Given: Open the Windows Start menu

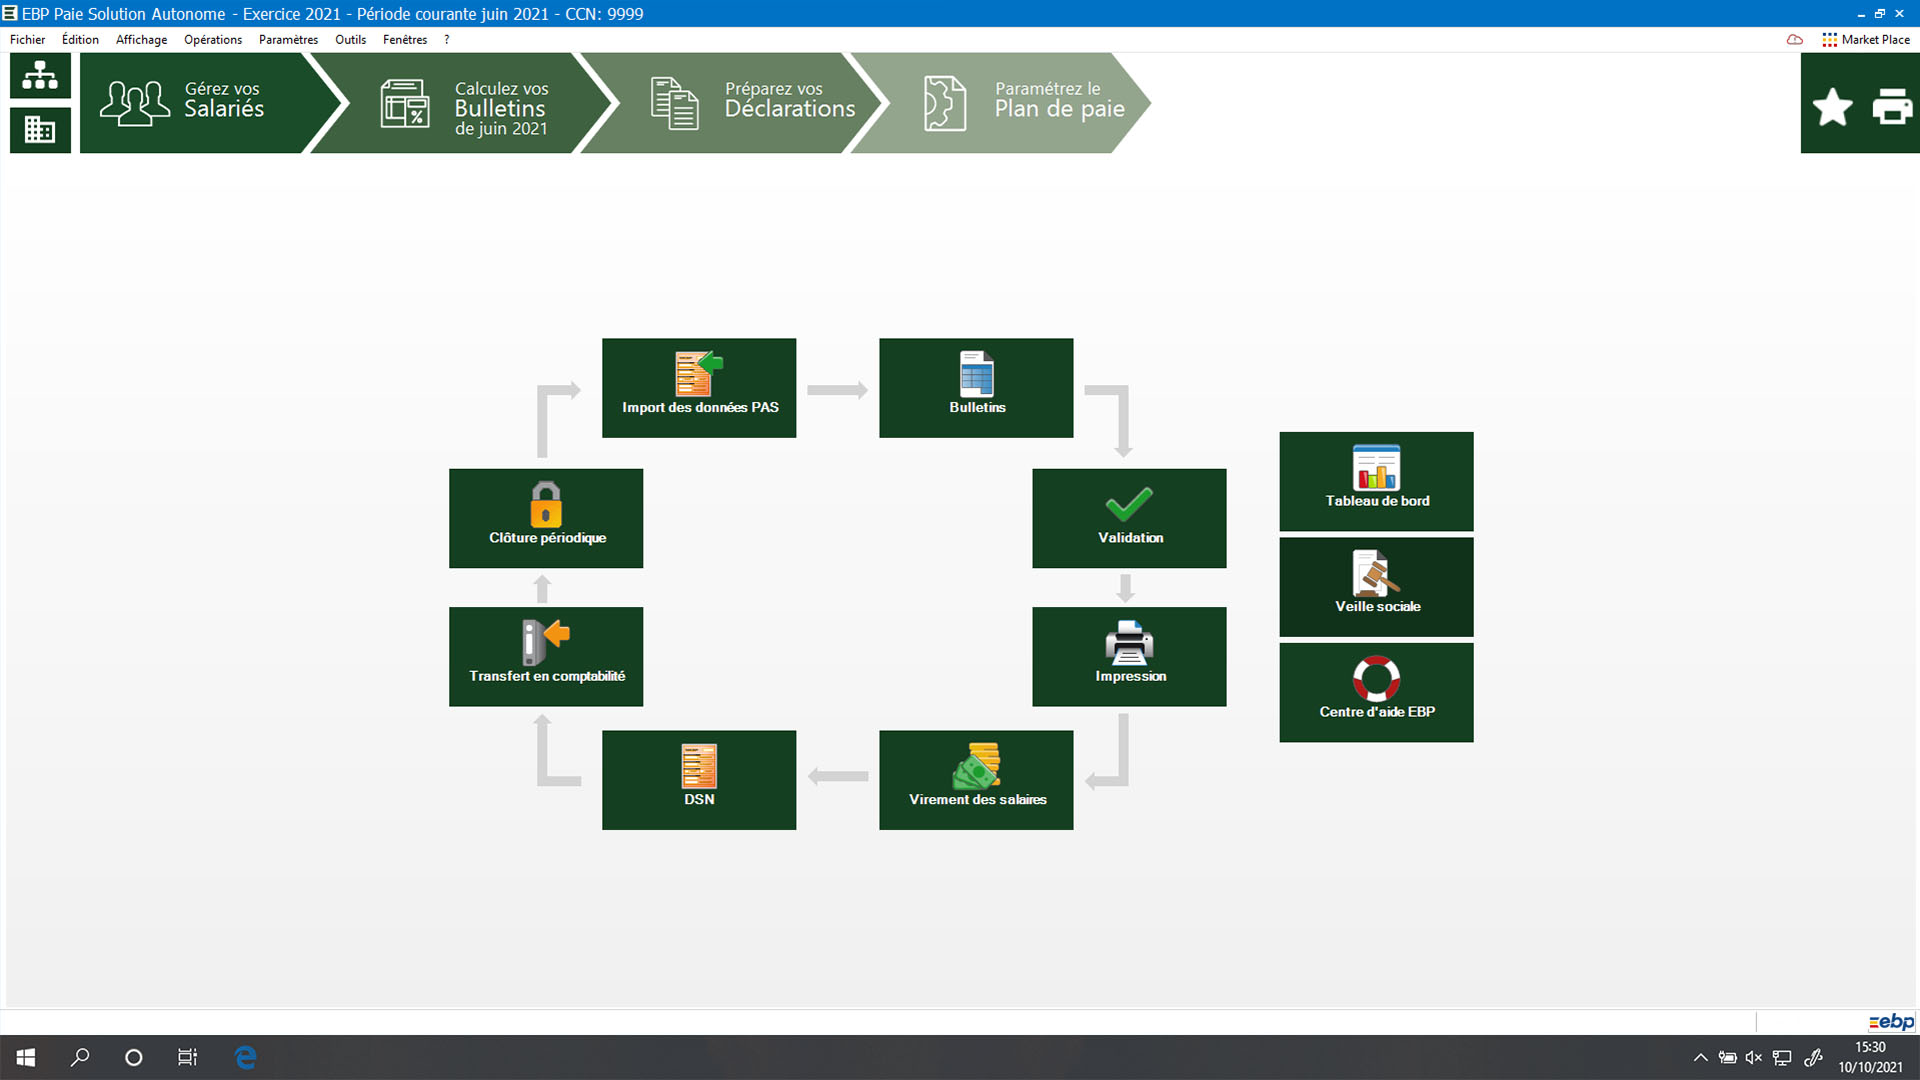Looking at the screenshot, I should [26, 1057].
